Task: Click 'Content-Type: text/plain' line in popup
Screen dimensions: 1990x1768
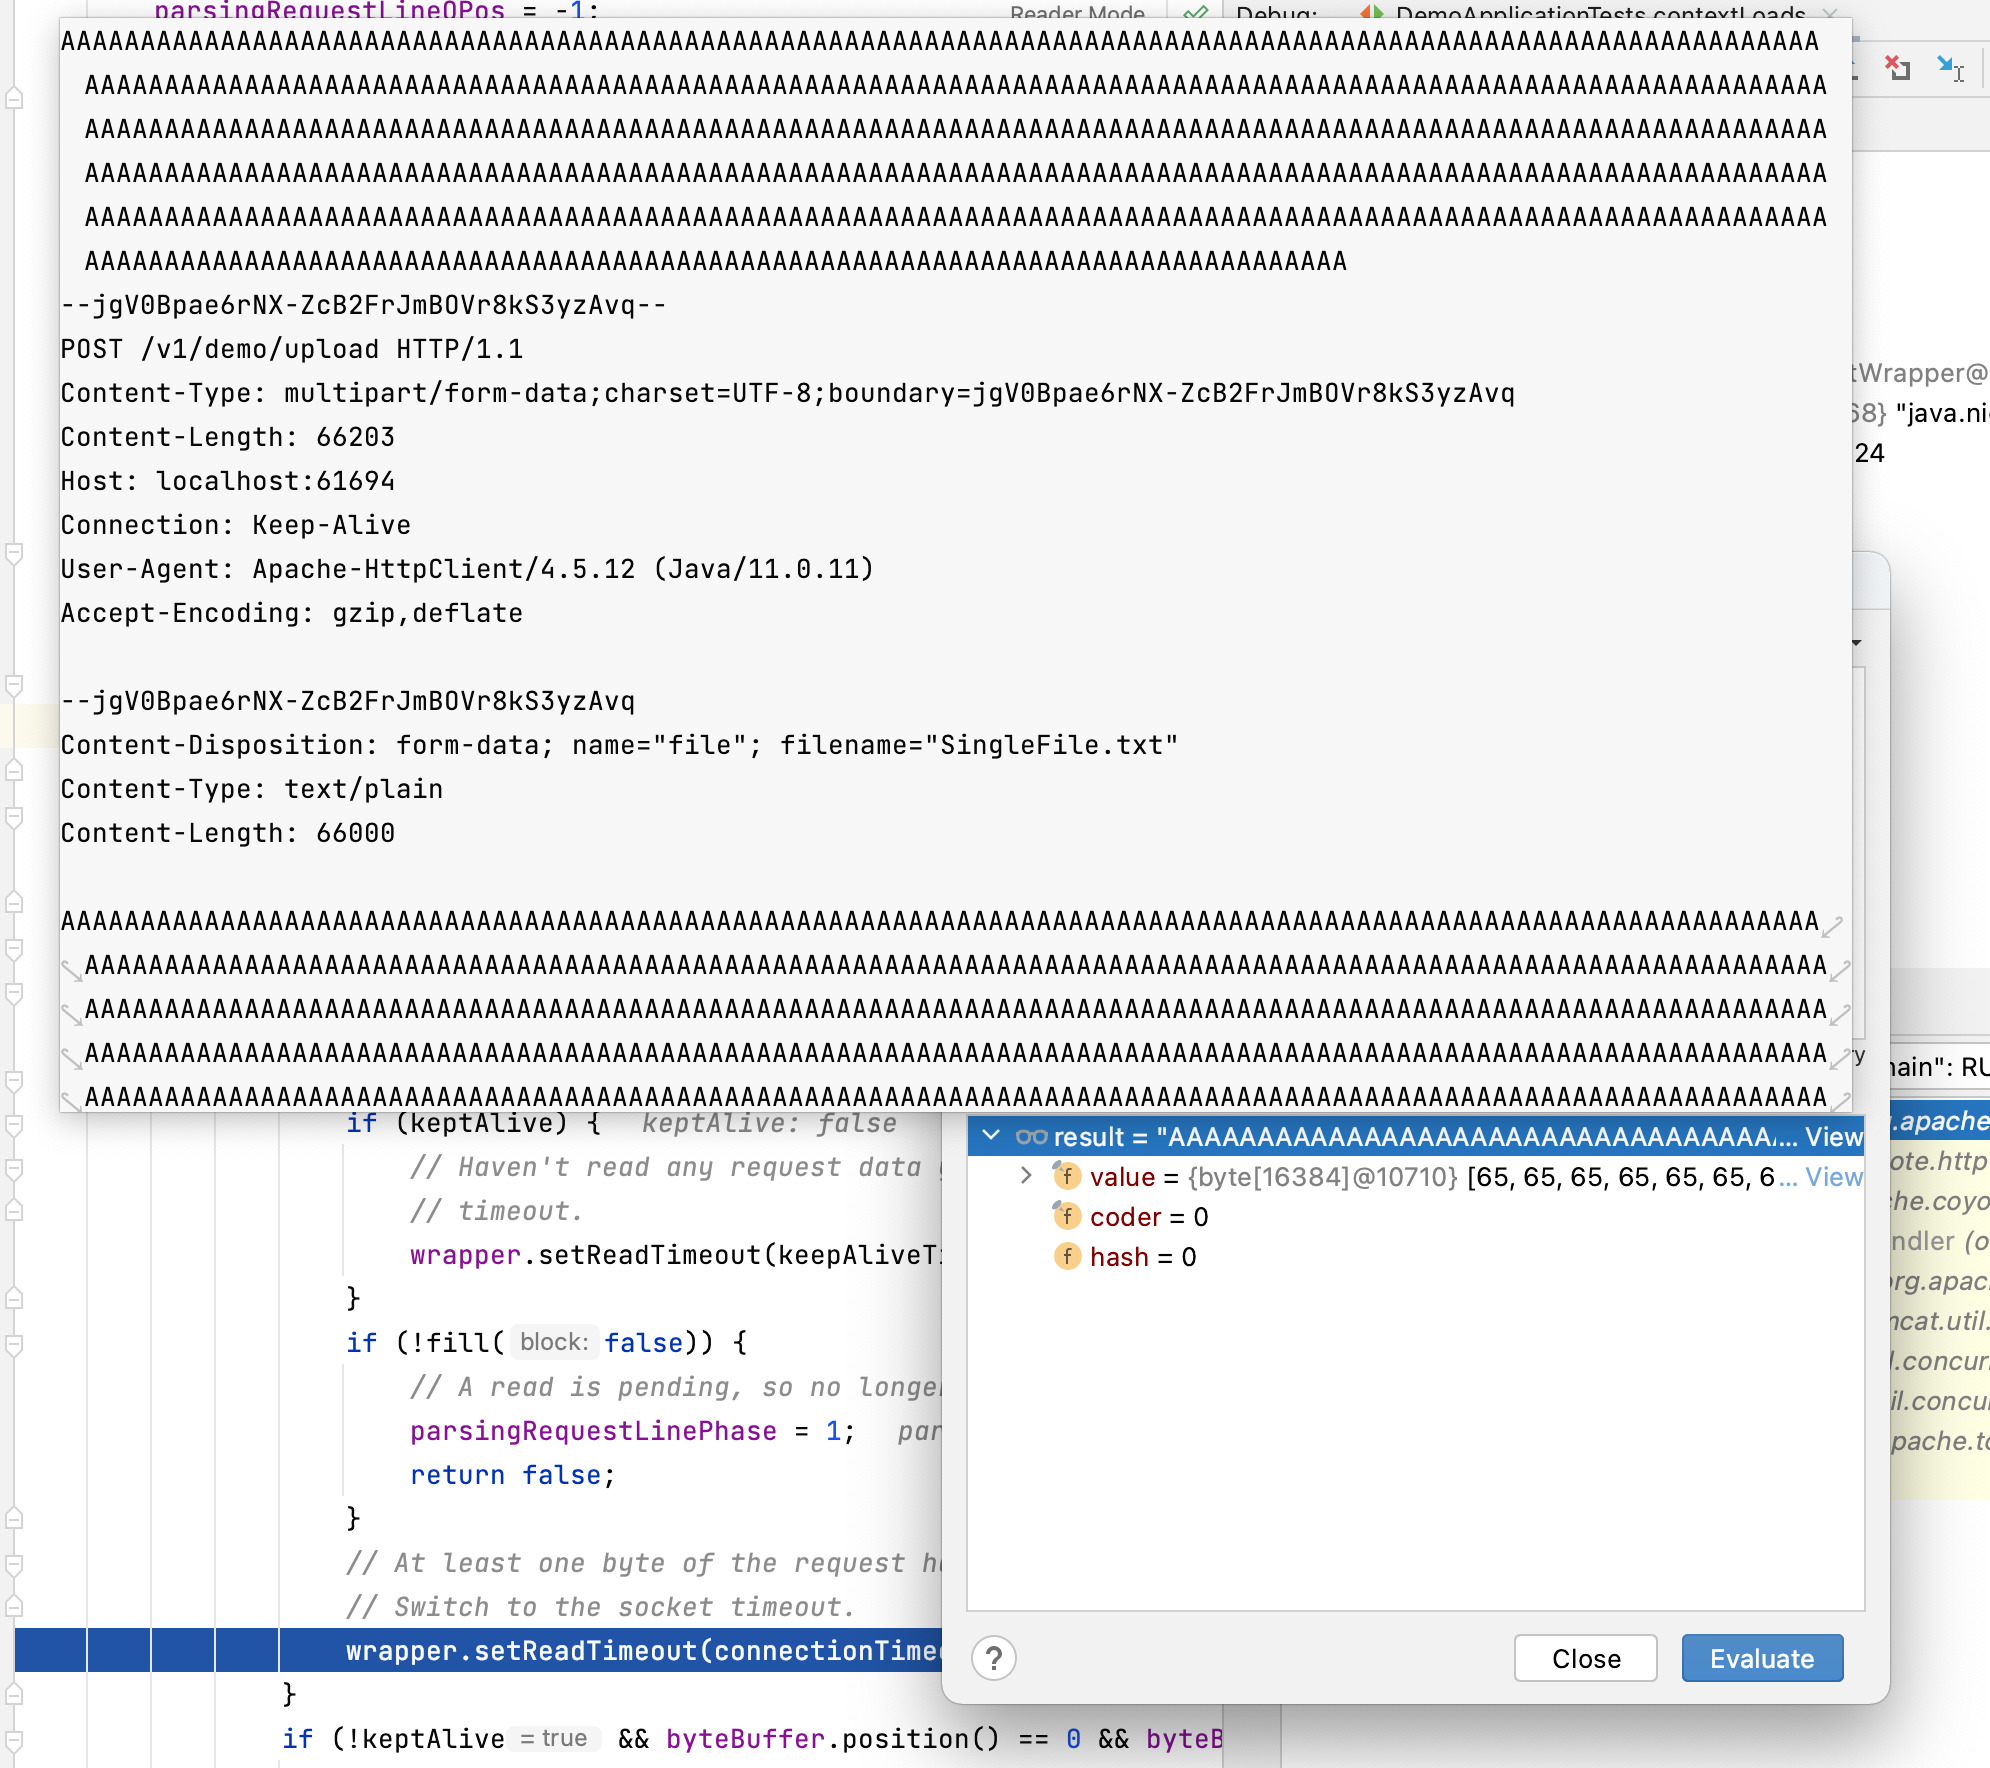Action: click(252, 789)
